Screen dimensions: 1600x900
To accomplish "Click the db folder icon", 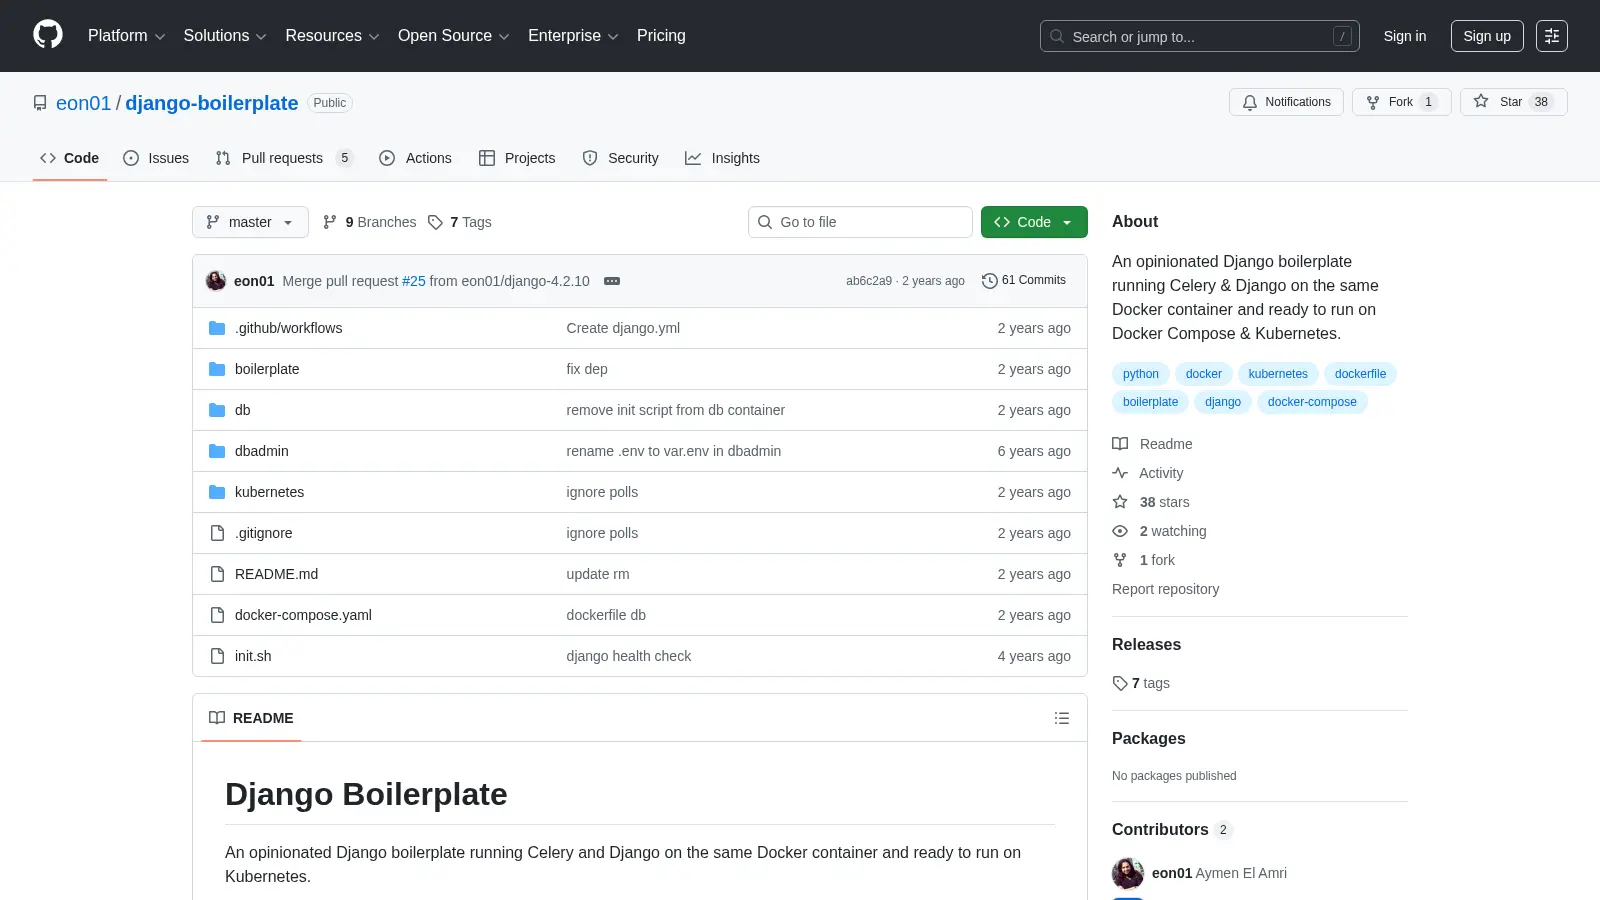I will 217,410.
